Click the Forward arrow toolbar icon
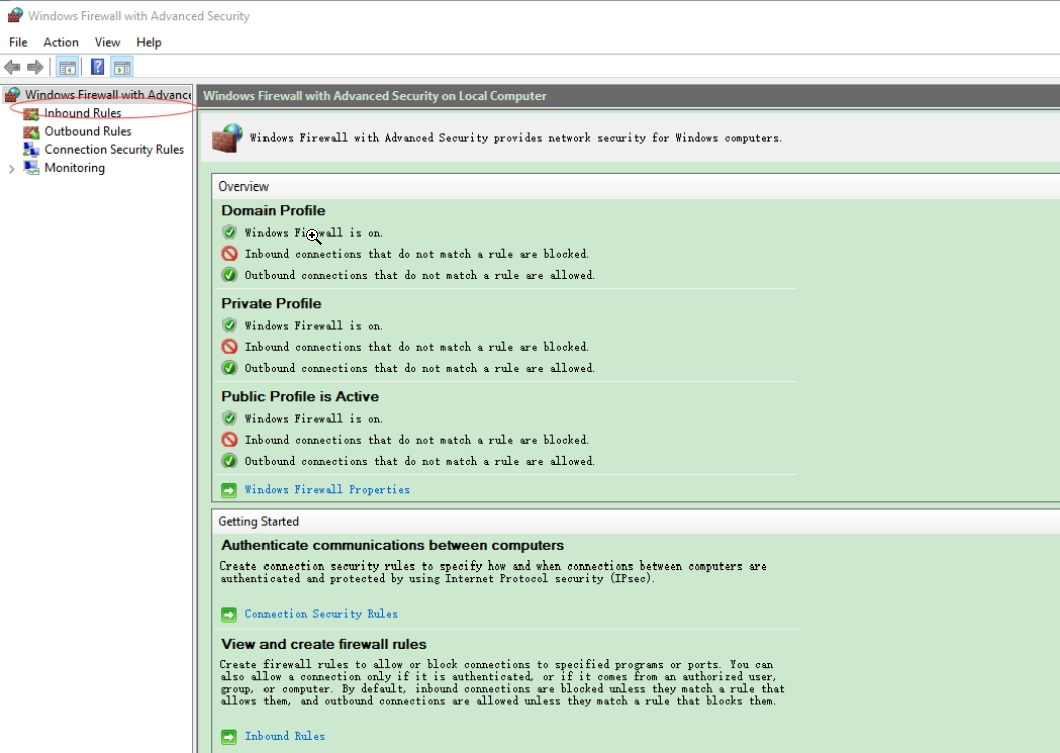The image size is (1060, 753). [35, 67]
